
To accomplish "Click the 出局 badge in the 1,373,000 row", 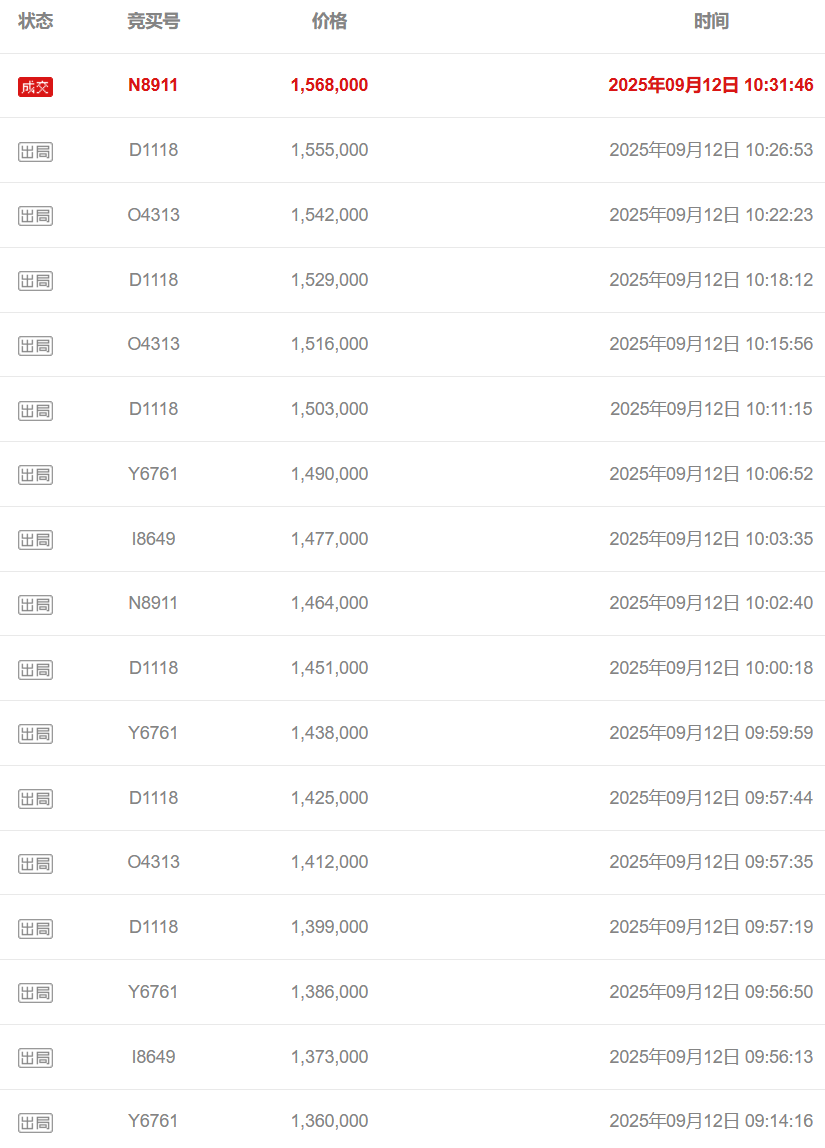I will tap(35, 1058).
